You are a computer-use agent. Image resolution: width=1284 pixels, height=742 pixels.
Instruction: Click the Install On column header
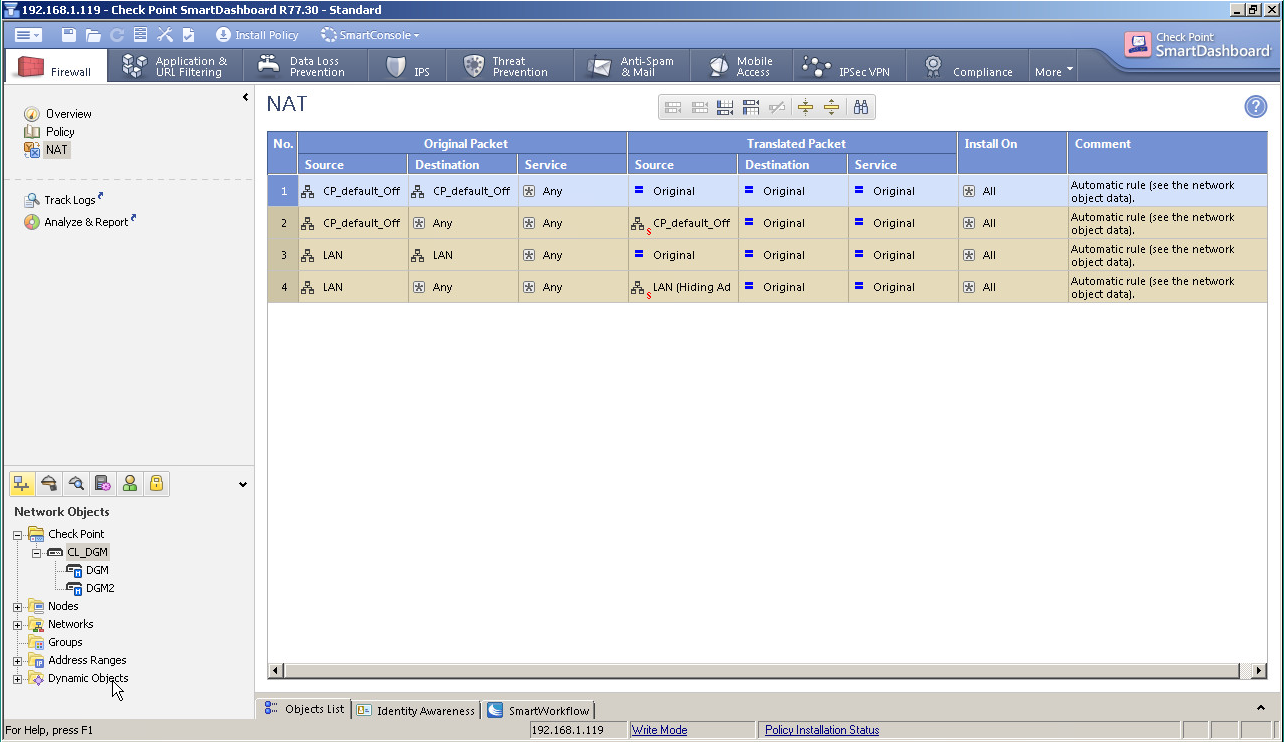pos(1013,153)
